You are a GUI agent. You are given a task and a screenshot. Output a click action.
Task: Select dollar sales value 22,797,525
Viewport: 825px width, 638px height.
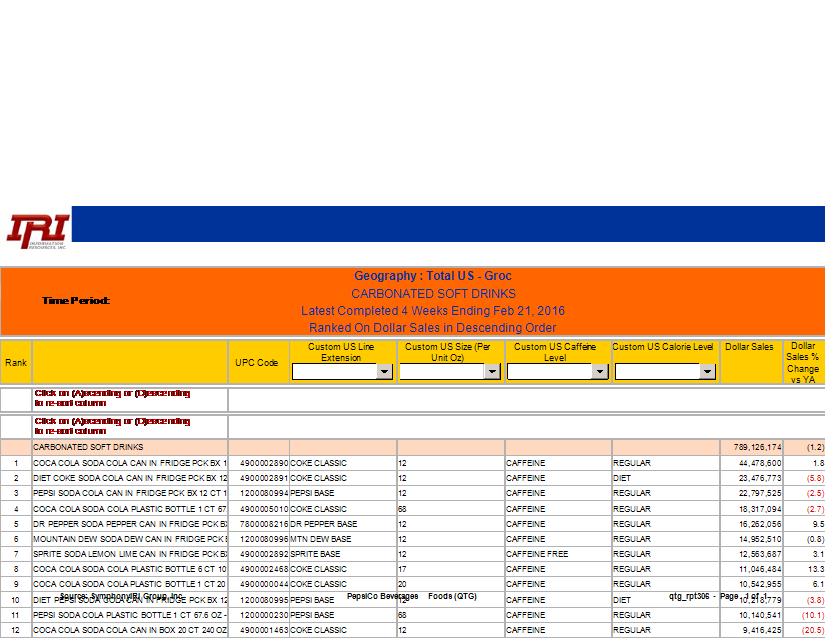click(x=760, y=493)
